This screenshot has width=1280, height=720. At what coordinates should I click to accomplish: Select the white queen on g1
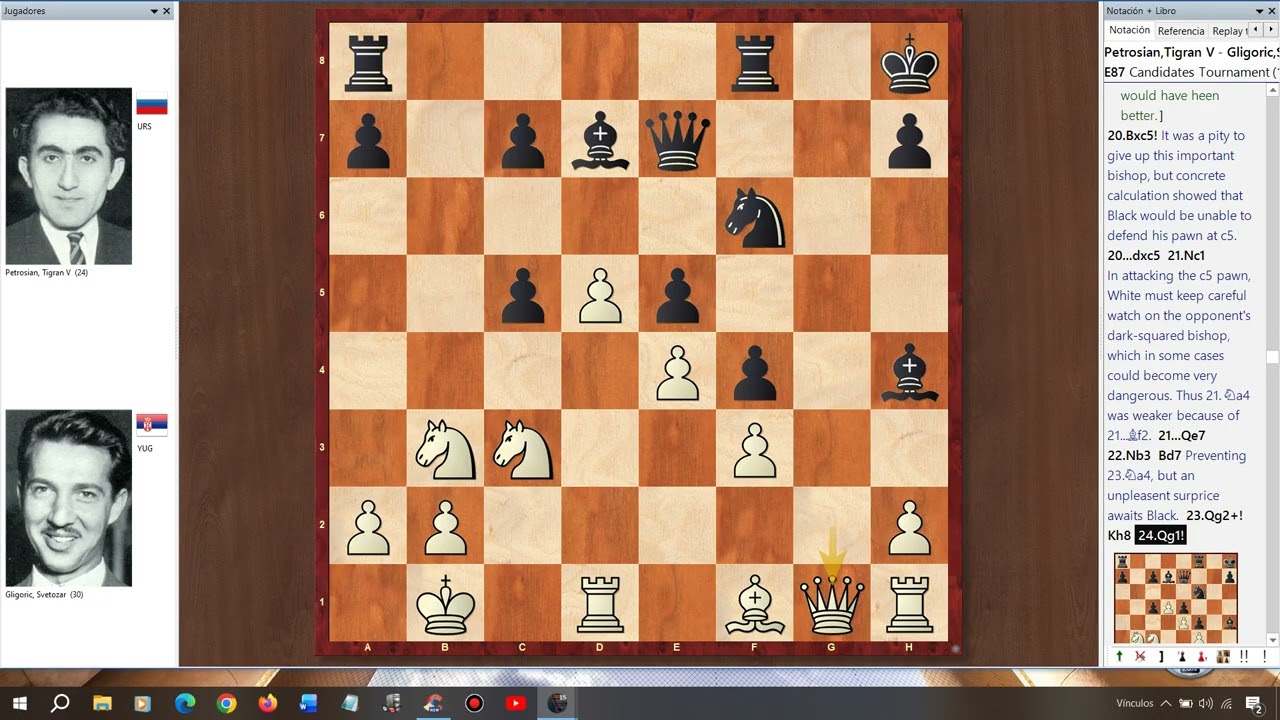tap(832, 603)
